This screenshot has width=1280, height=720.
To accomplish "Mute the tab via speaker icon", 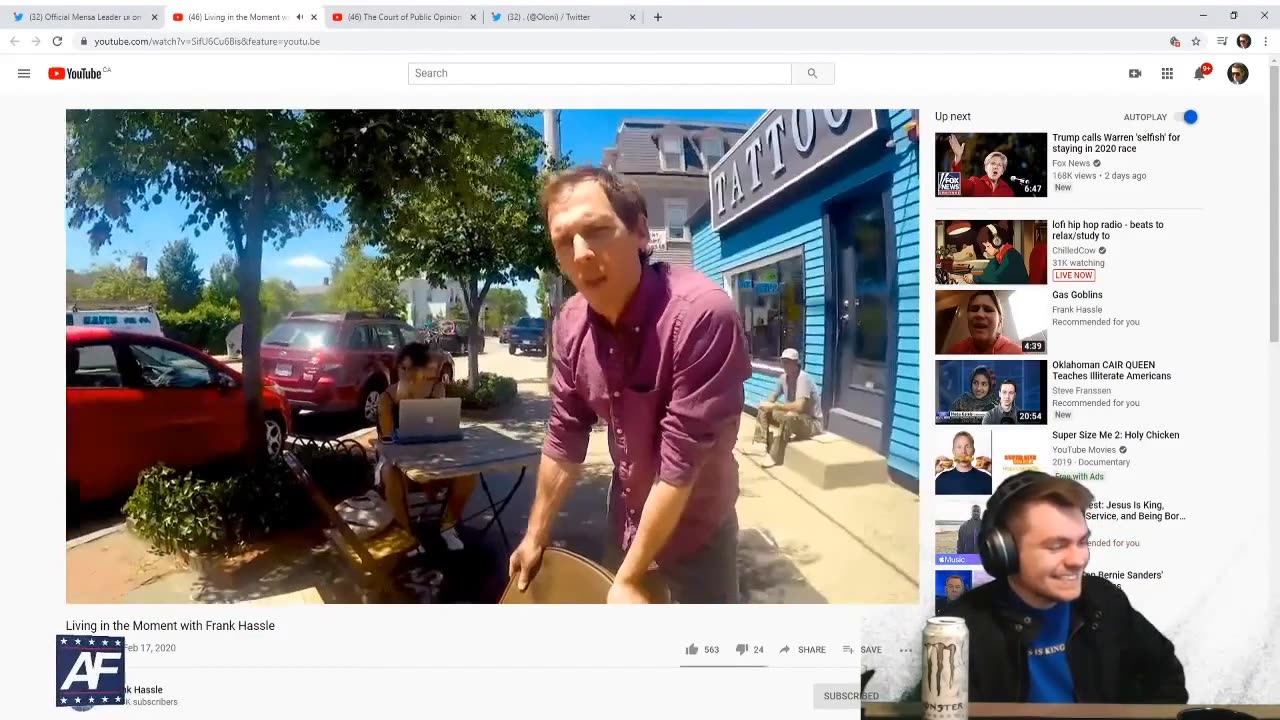I will coord(299,17).
